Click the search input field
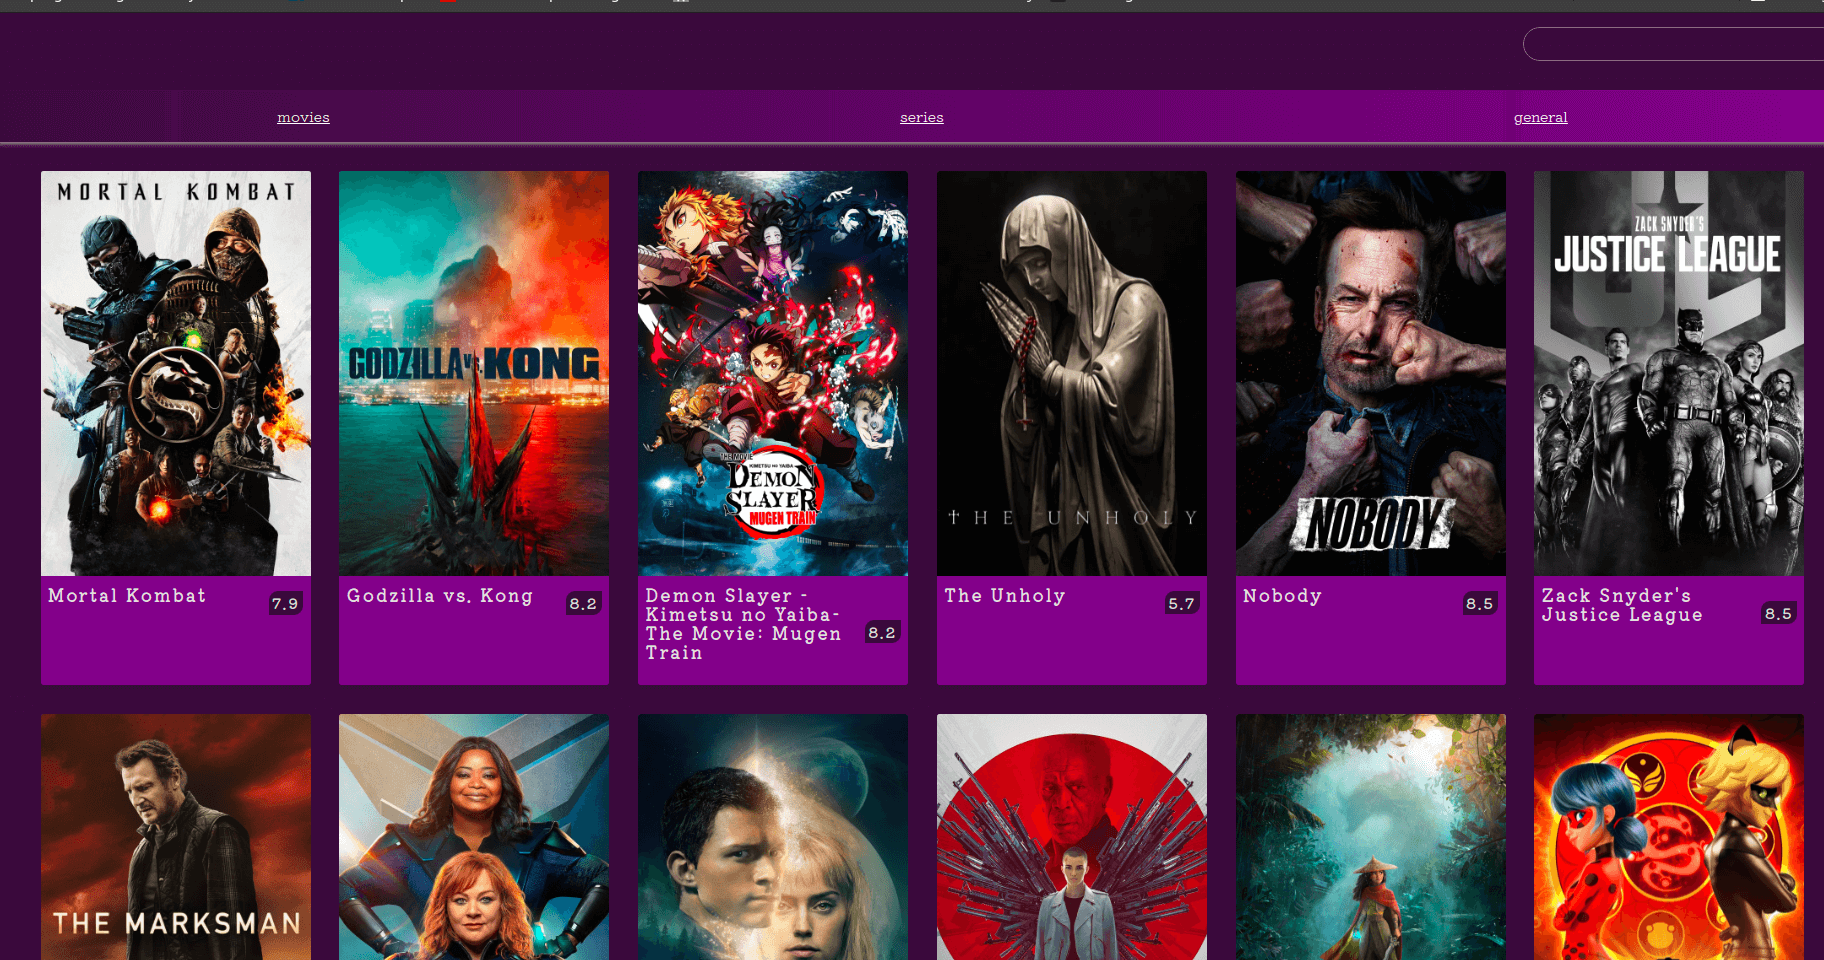Image resolution: width=1824 pixels, height=960 pixels. (x=1673, y=44)
